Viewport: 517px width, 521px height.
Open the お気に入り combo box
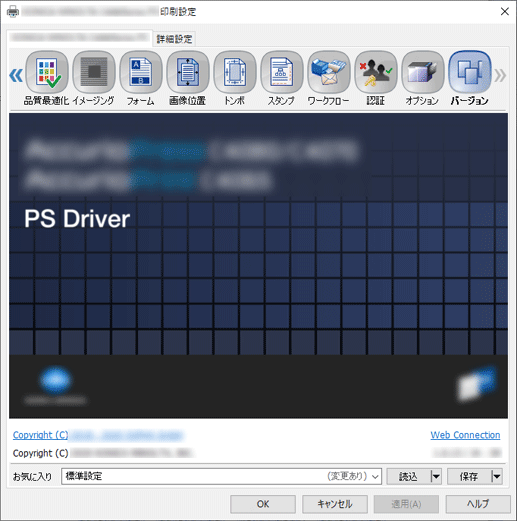point(221,476)
